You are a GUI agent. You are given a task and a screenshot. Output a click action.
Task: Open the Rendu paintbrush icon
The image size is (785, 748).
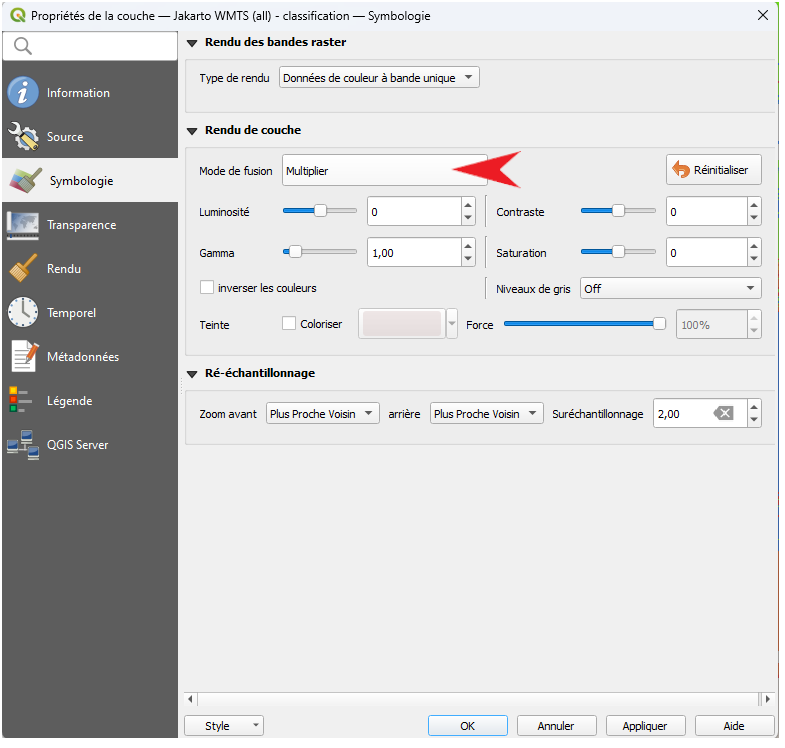coord(22,269)
